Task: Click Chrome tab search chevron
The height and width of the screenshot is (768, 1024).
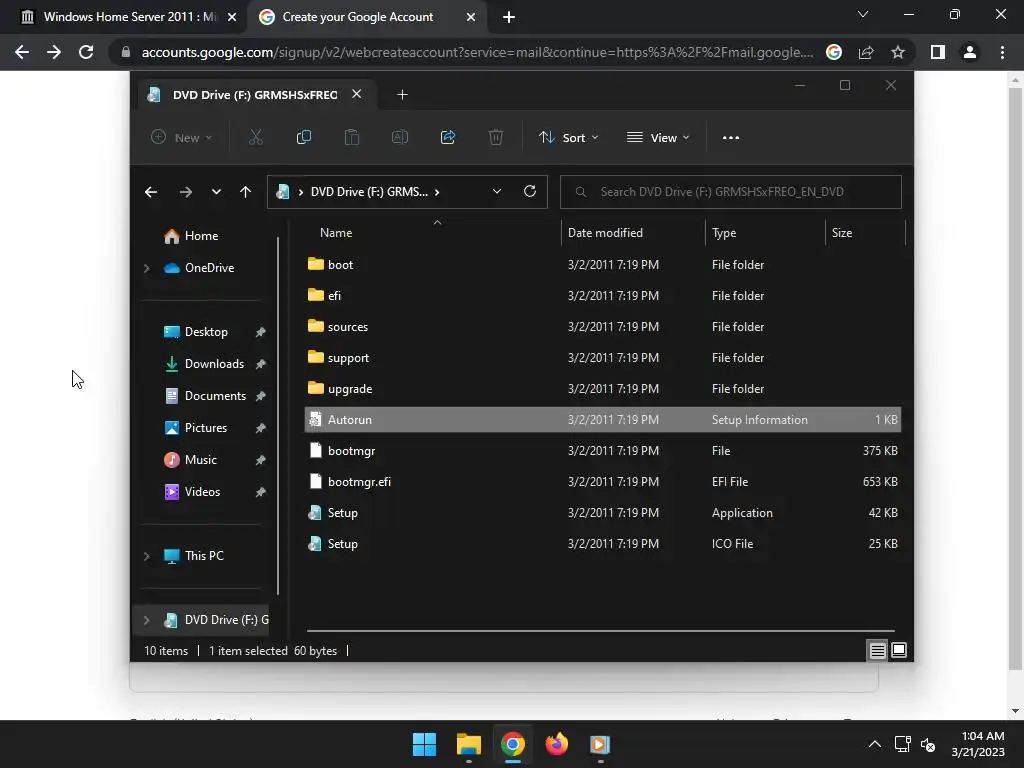Action: tap(863, 14)
